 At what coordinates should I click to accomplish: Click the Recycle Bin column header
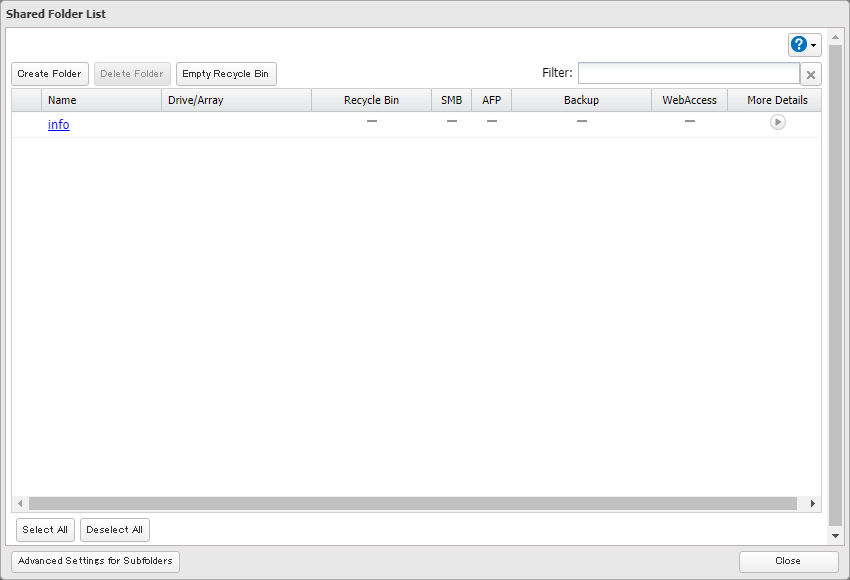tap(371, 100)
